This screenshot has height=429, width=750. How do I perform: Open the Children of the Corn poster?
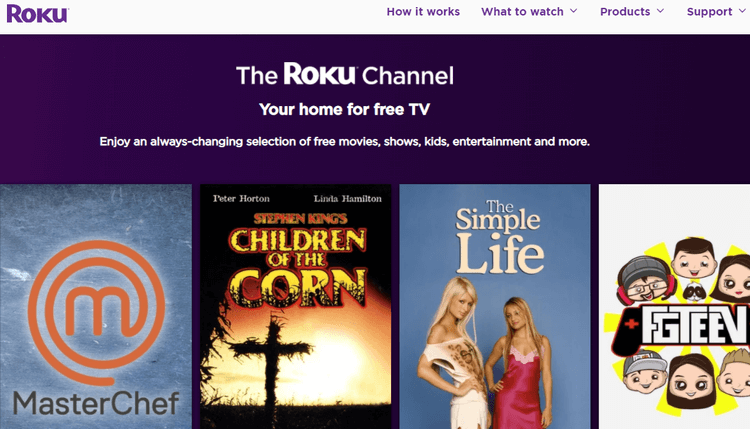point(296,307)
